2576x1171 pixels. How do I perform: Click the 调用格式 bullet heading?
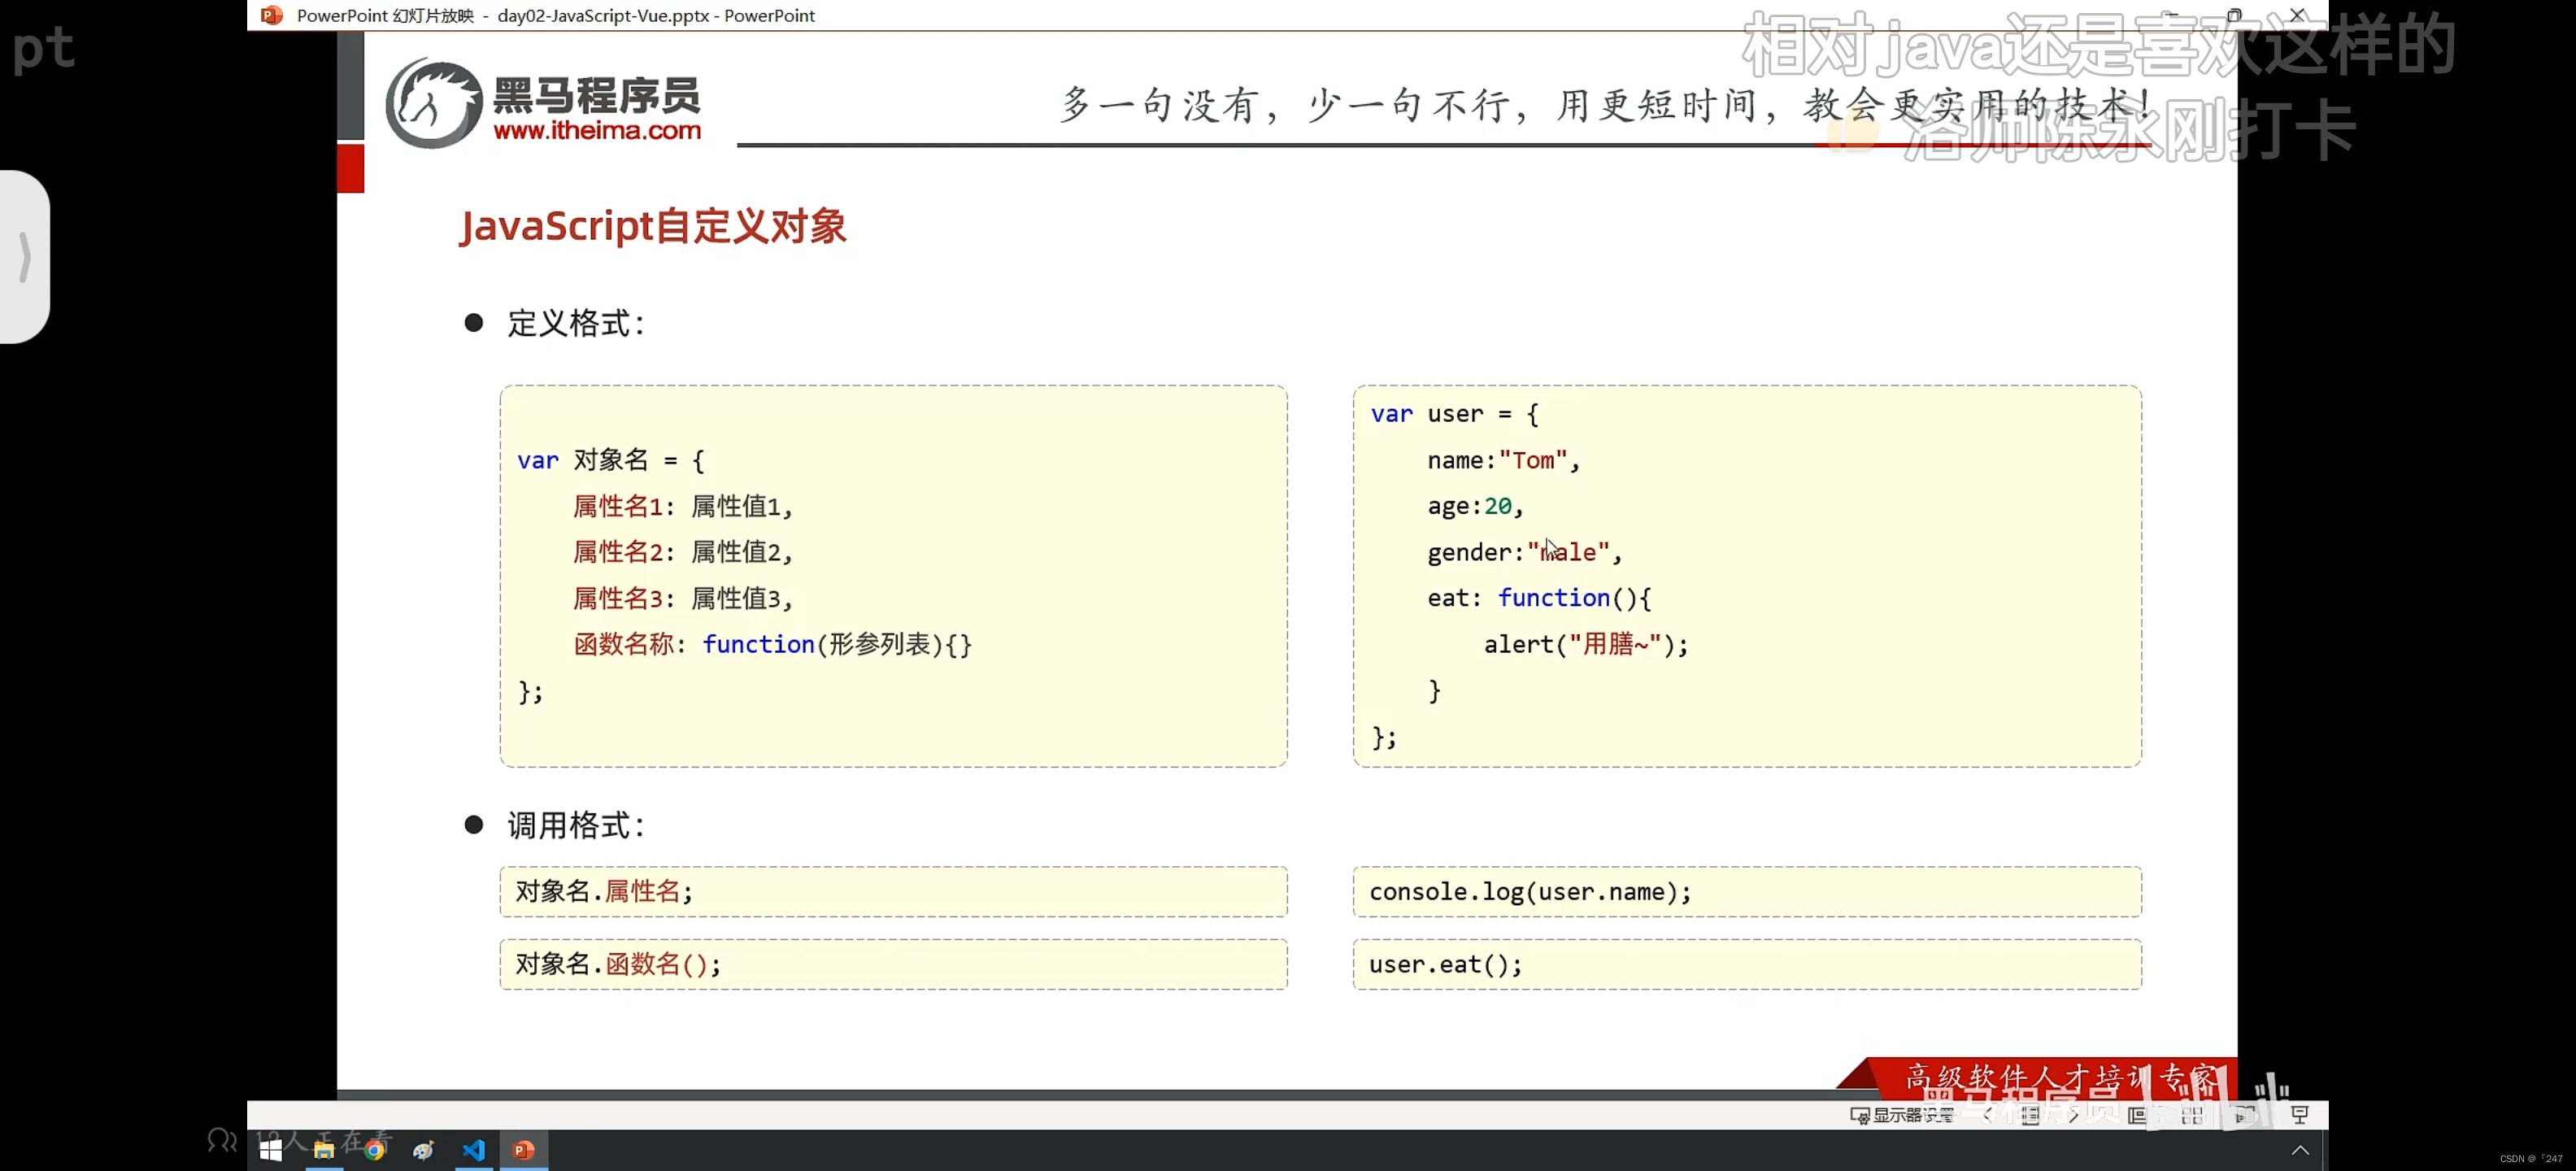[x=576, y=825]
